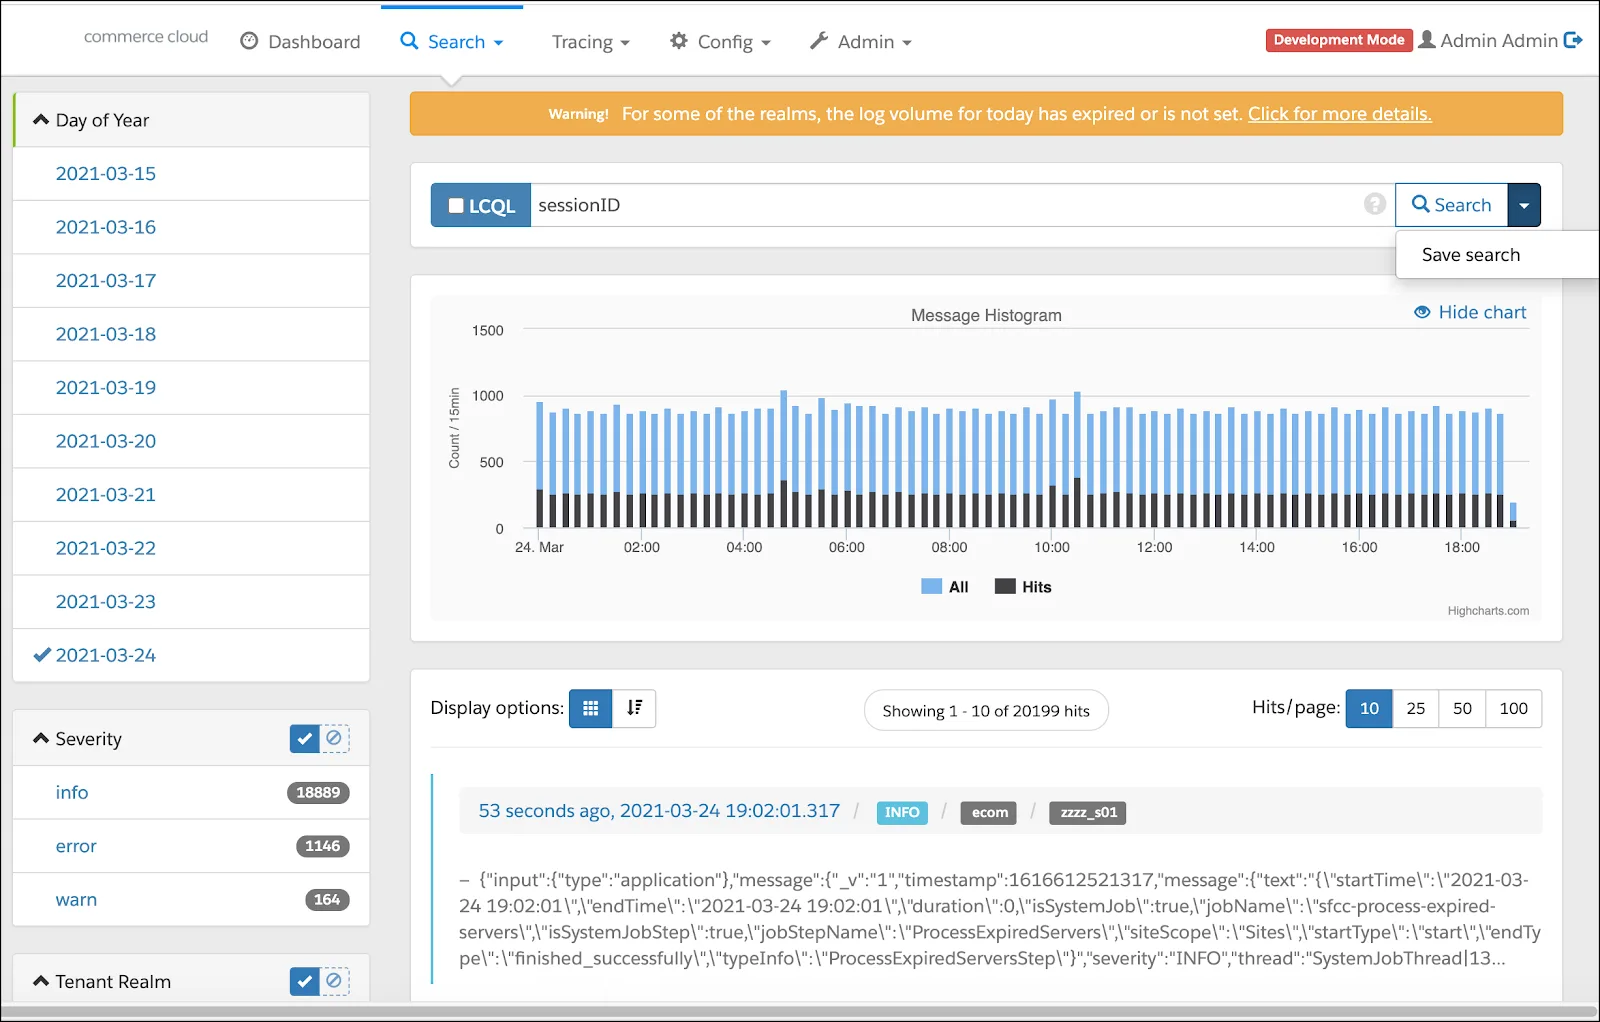Set hits per page to 10
1600x1022 pixels.
(1369, 708)
